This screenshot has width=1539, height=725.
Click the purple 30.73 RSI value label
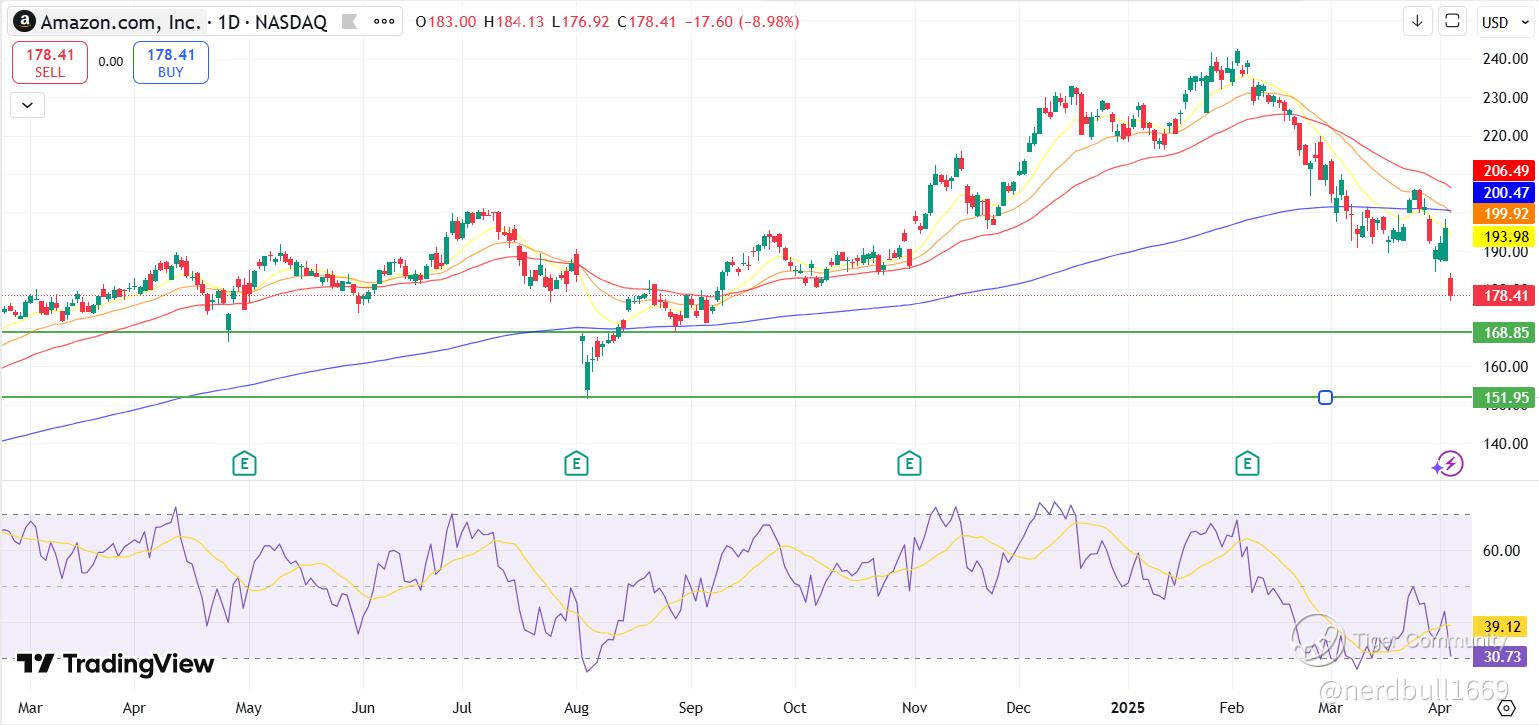1500,656
